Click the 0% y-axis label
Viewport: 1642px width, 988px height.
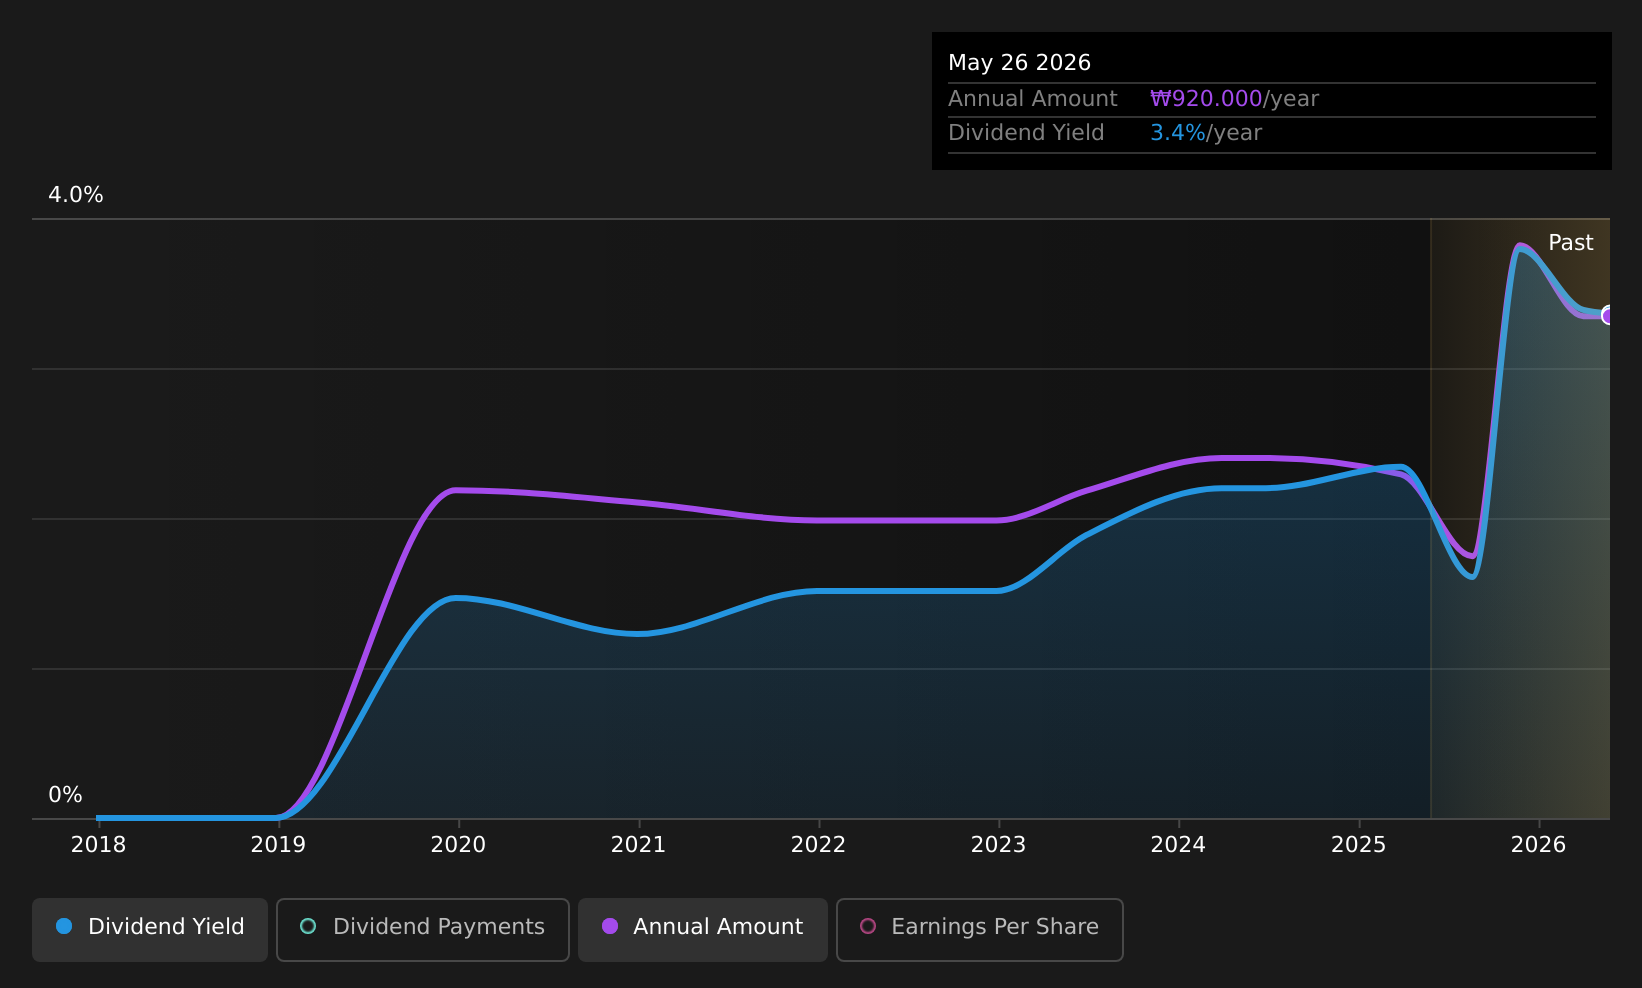pos(65,795)
